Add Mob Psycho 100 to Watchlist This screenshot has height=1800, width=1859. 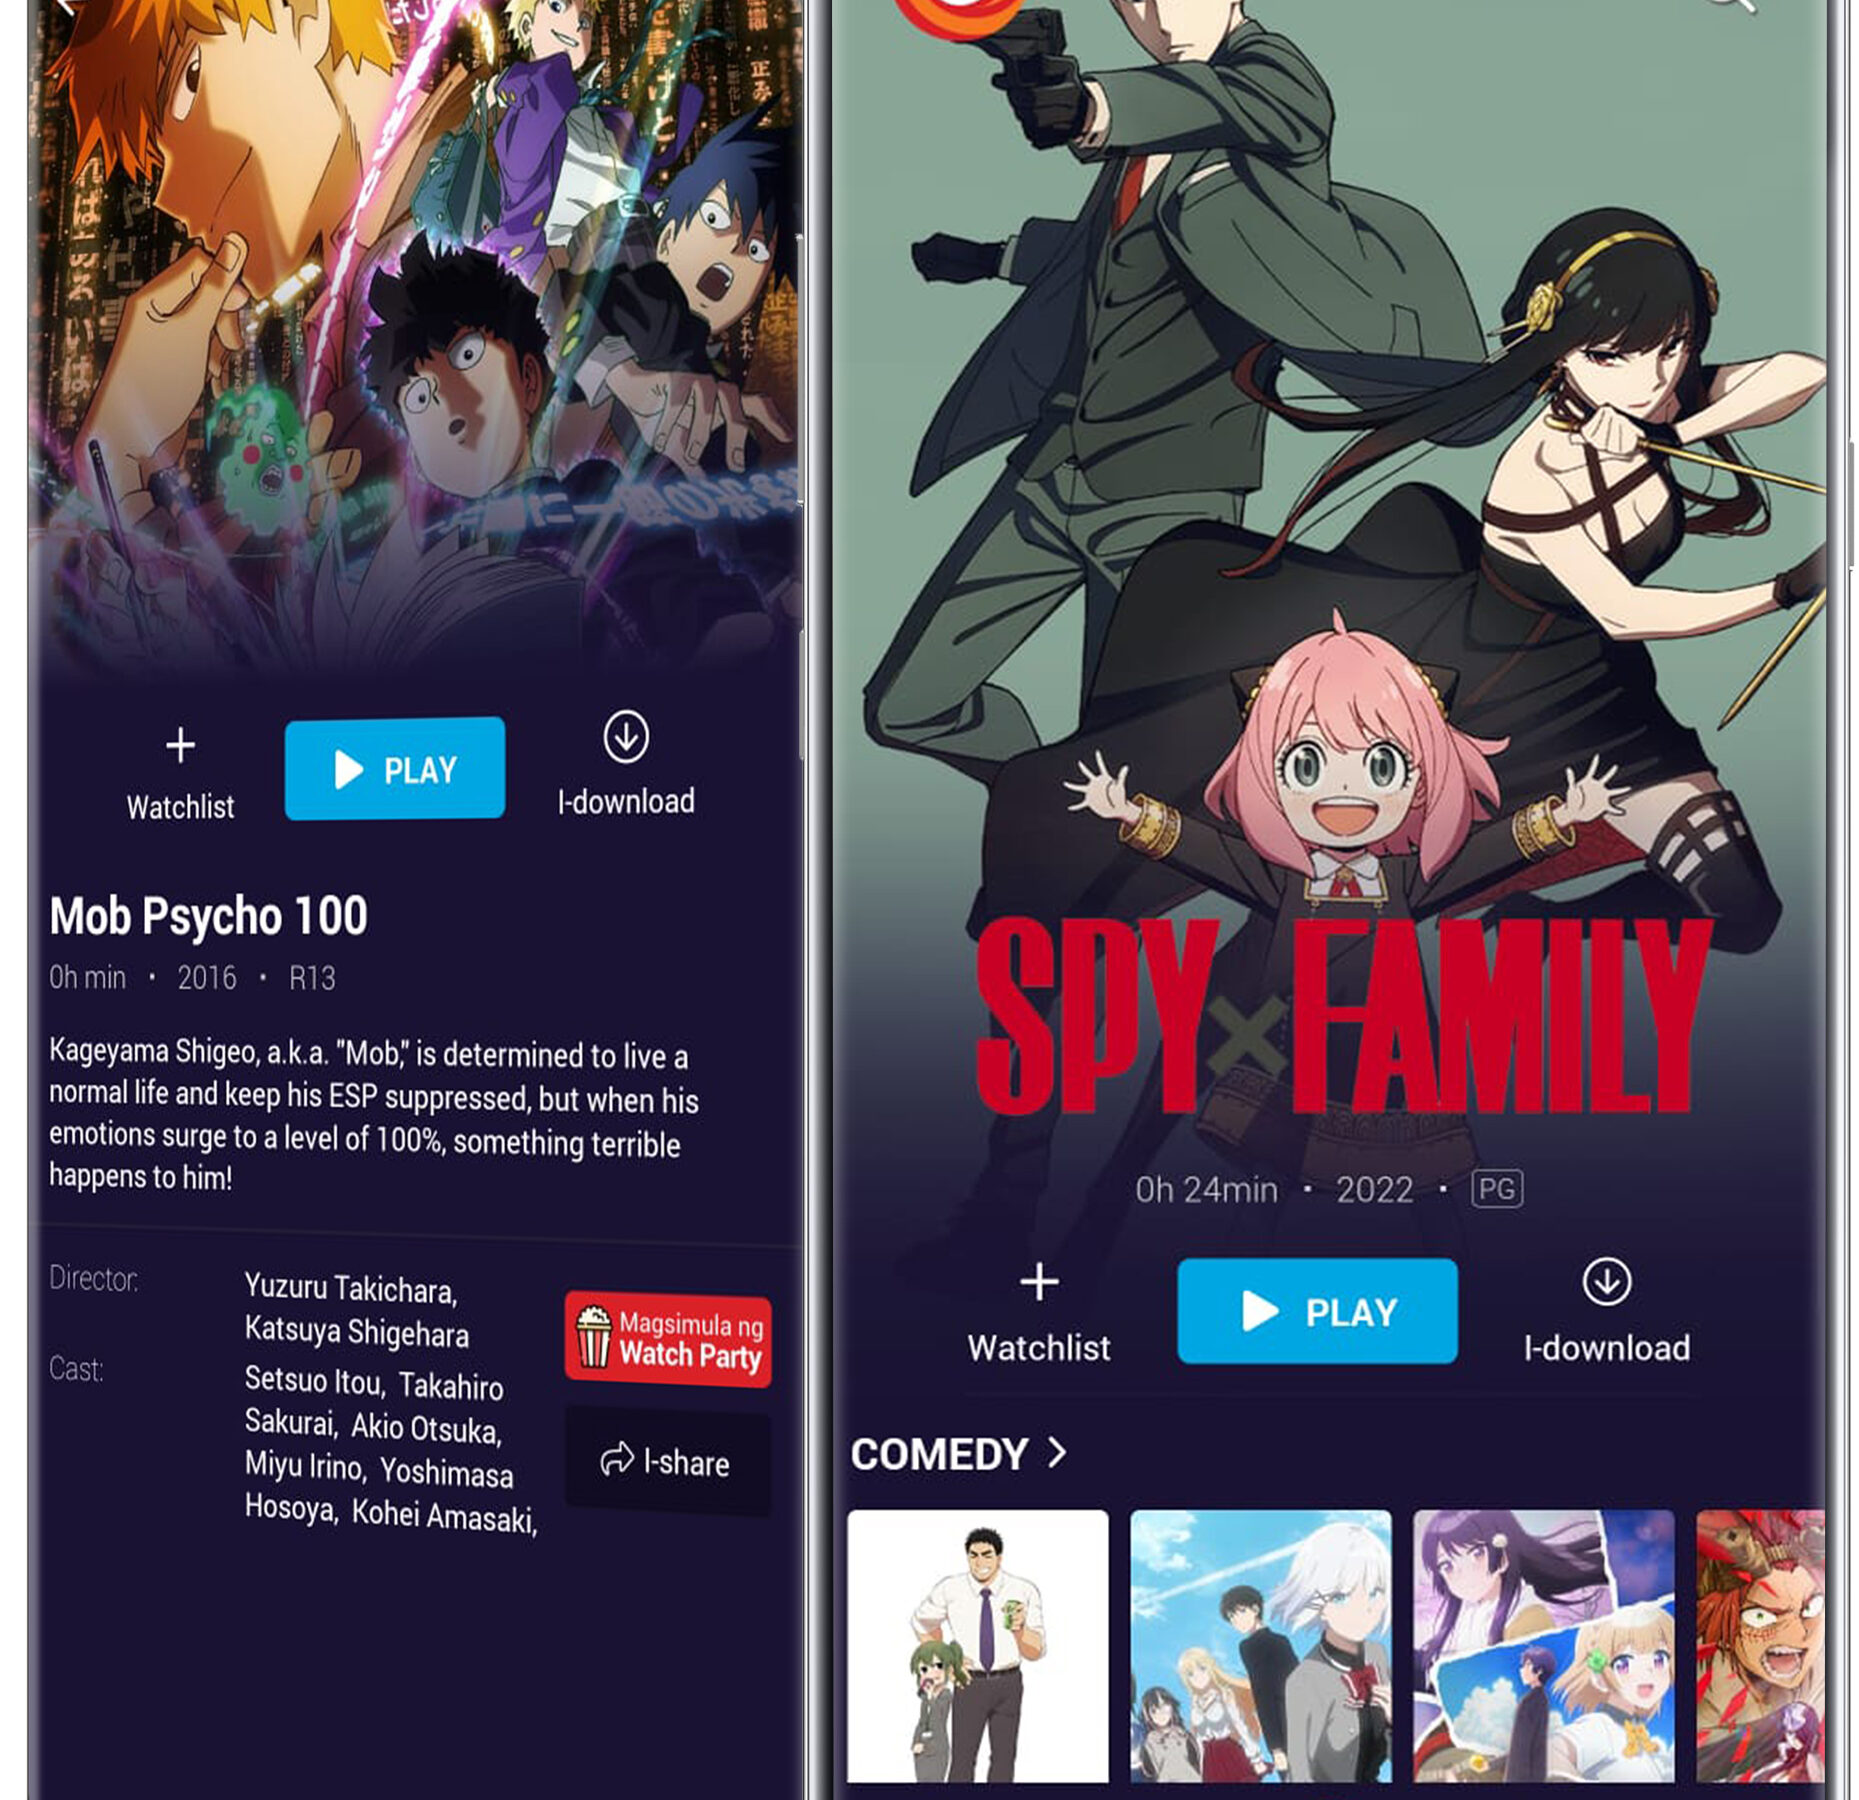click(x=180, y=774)
